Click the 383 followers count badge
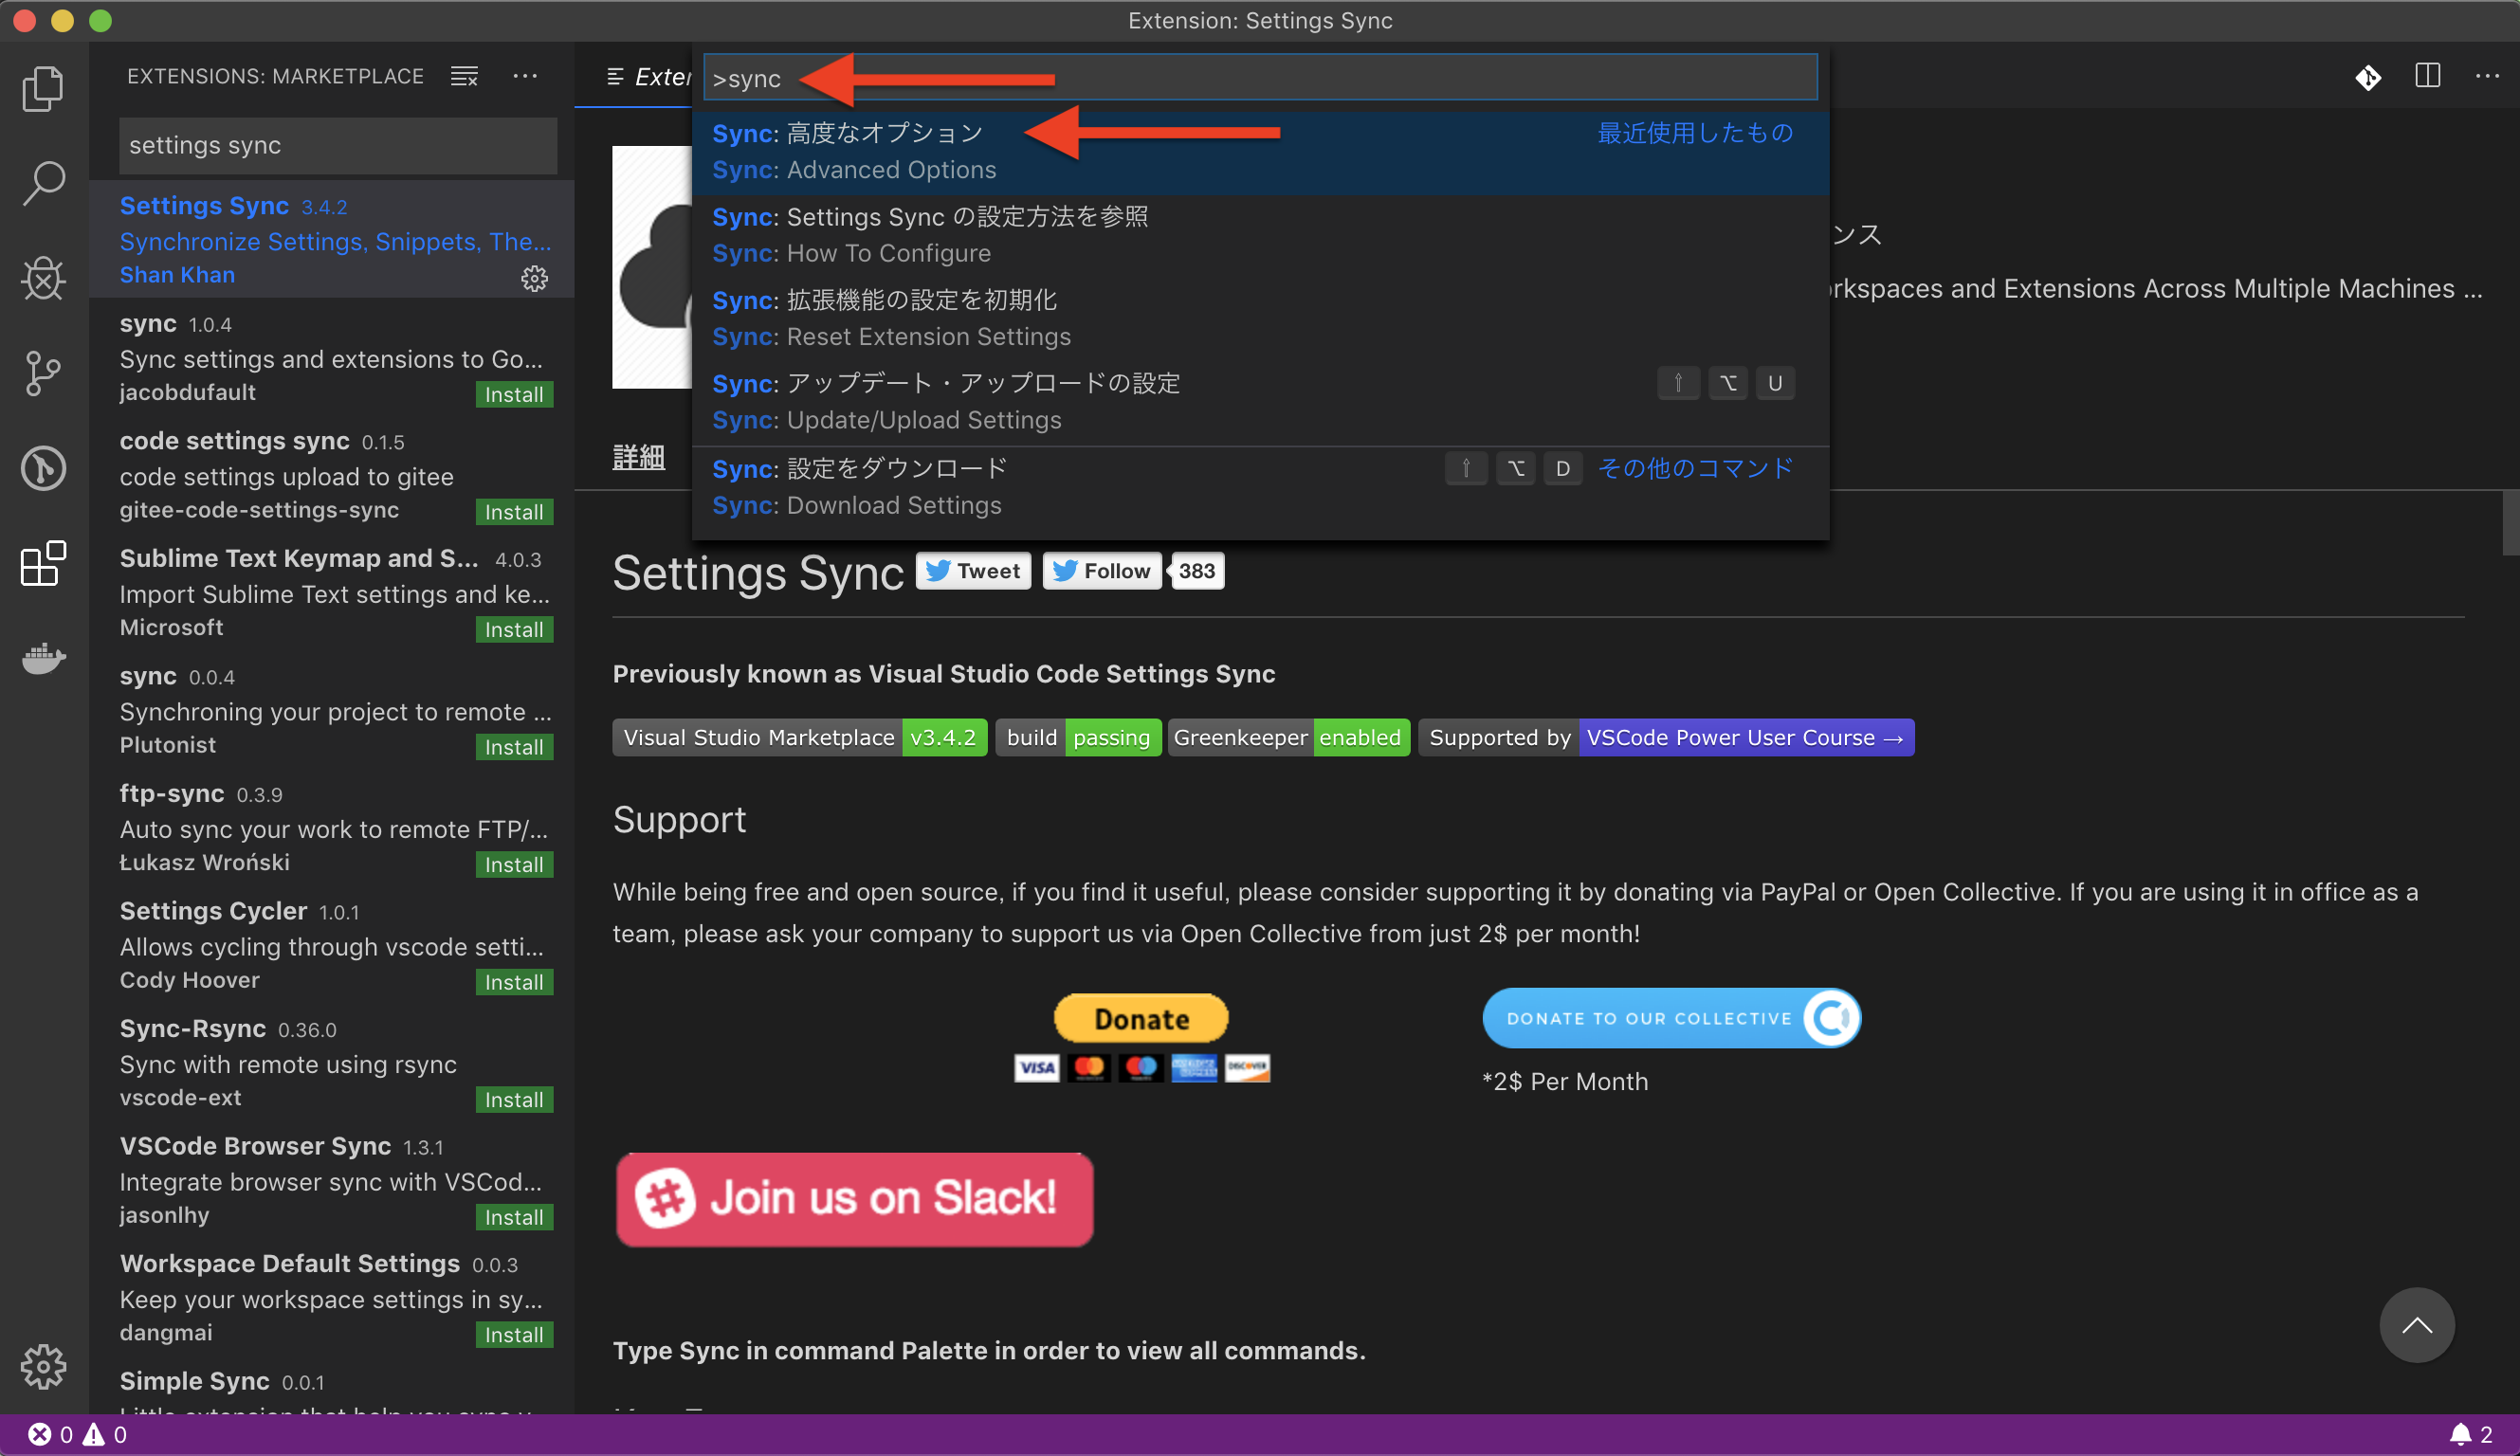The width and height of the screenshot is (2520, 1456). tap(1197, 571)
